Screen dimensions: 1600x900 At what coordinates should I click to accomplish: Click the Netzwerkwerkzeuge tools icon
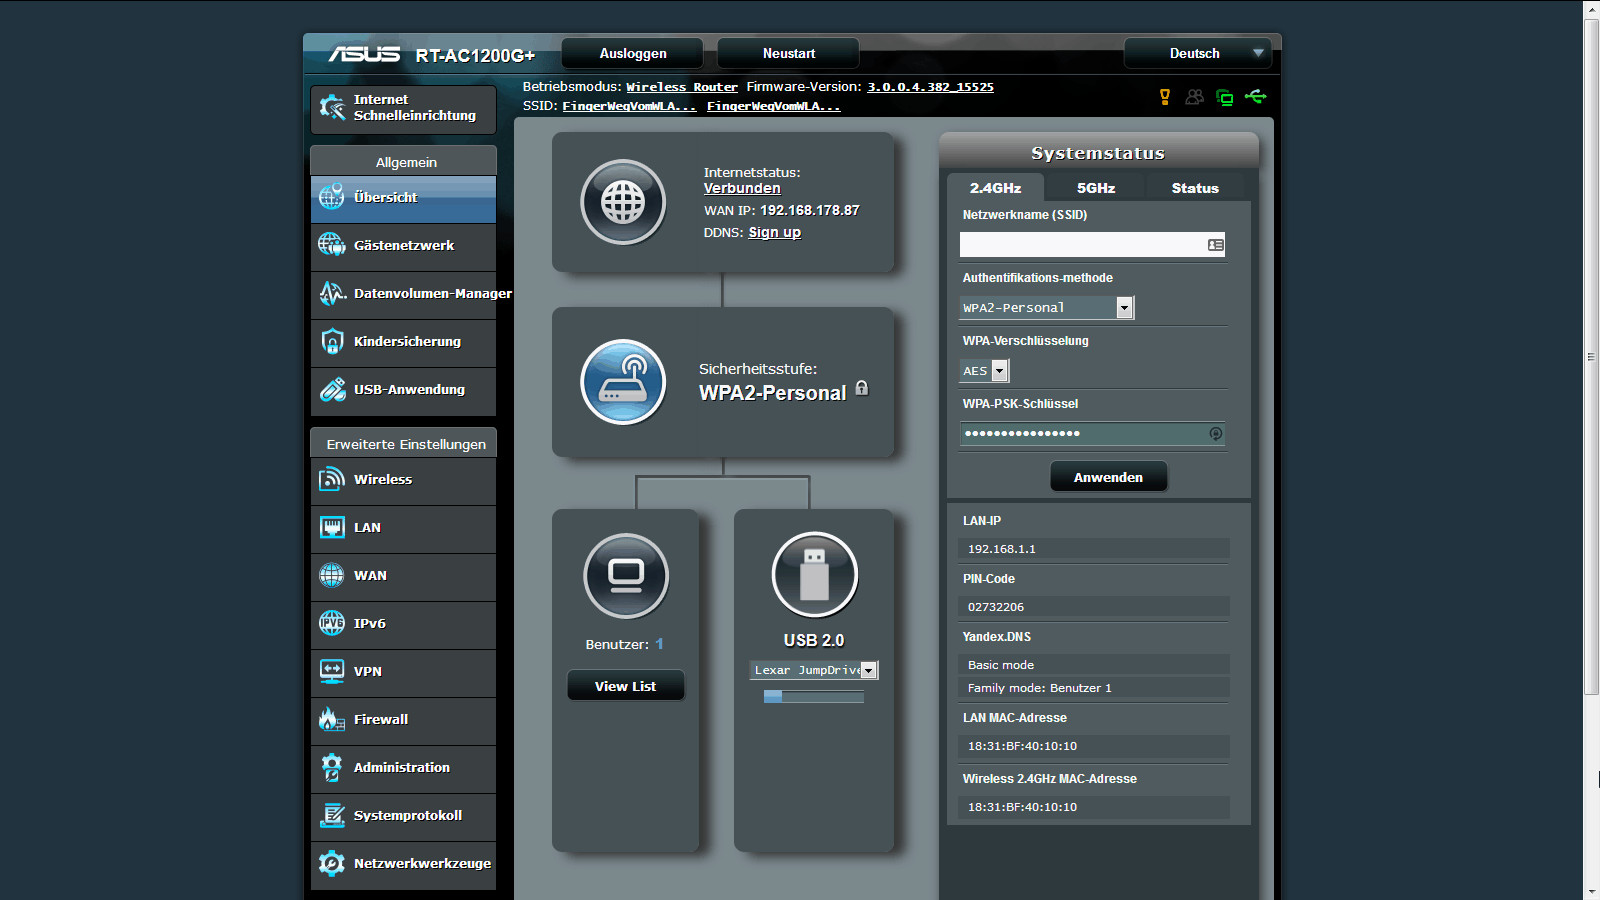tap(332, 864)
